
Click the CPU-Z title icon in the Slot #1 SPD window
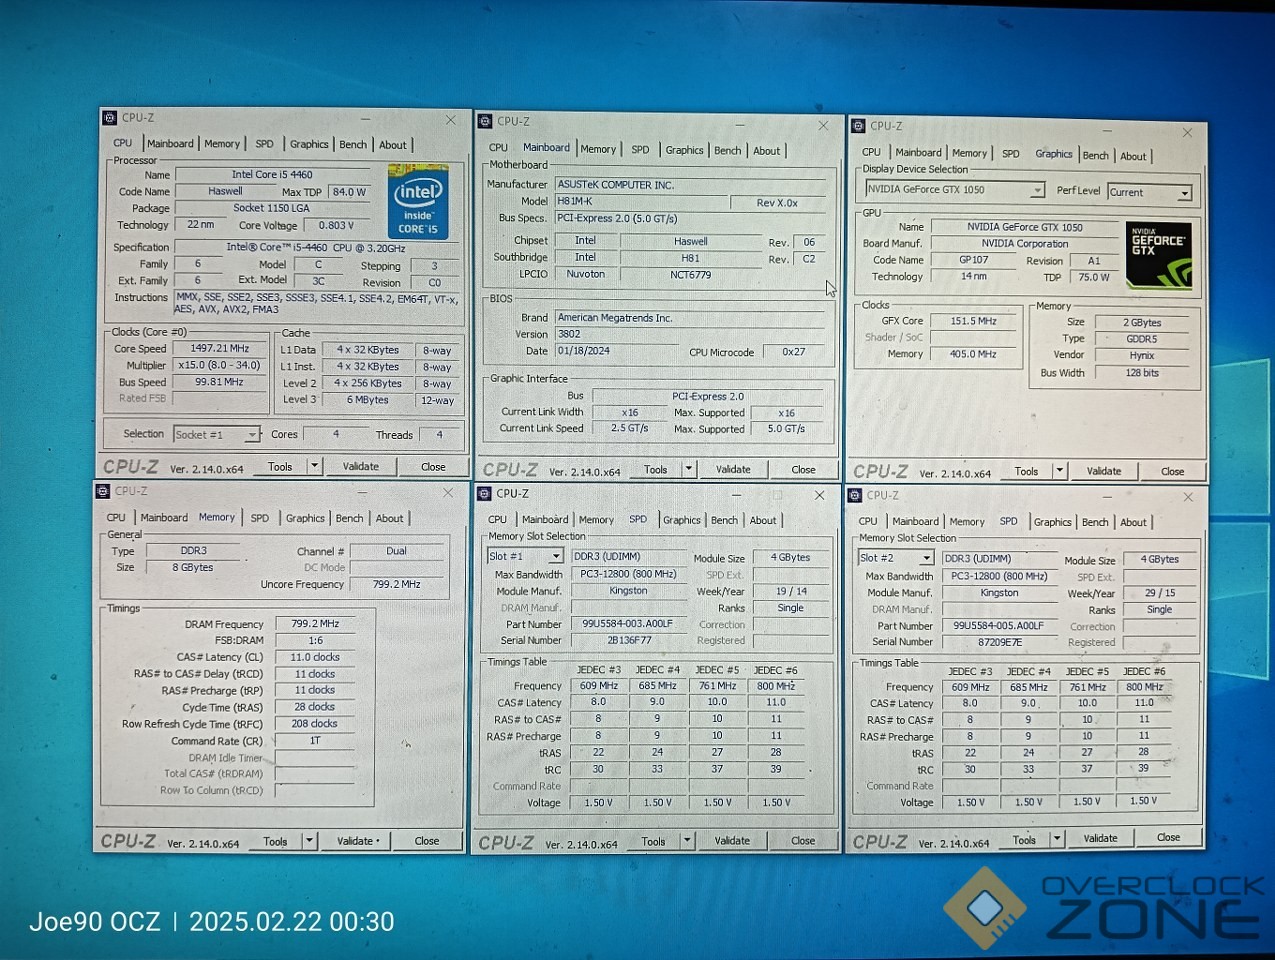(x=485, y=494)
